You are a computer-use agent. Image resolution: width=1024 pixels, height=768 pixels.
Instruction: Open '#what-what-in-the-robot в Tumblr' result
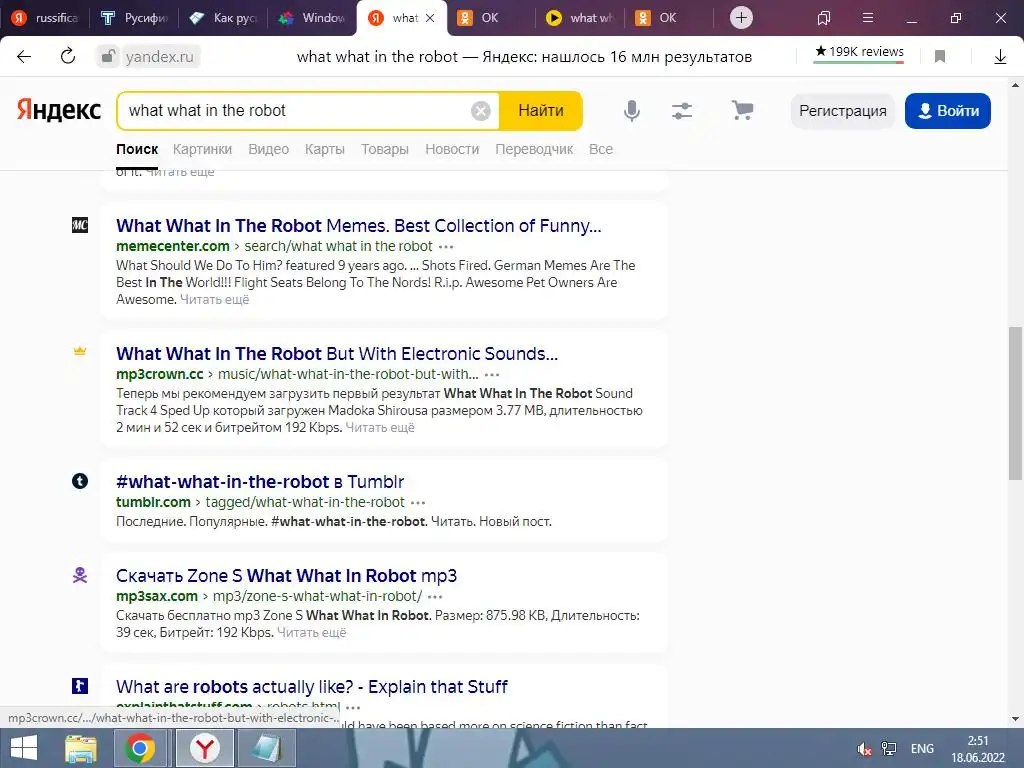tap(260, 482)
